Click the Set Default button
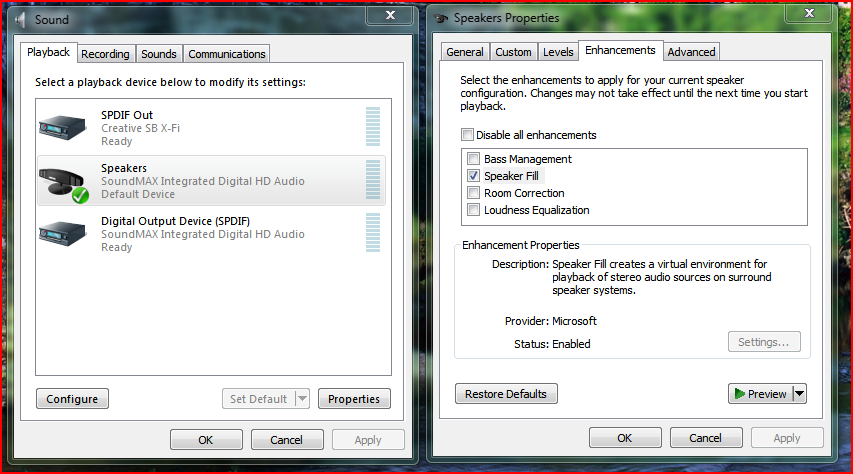Viewport: 853px width, 474px height. [x=258, y=399]
